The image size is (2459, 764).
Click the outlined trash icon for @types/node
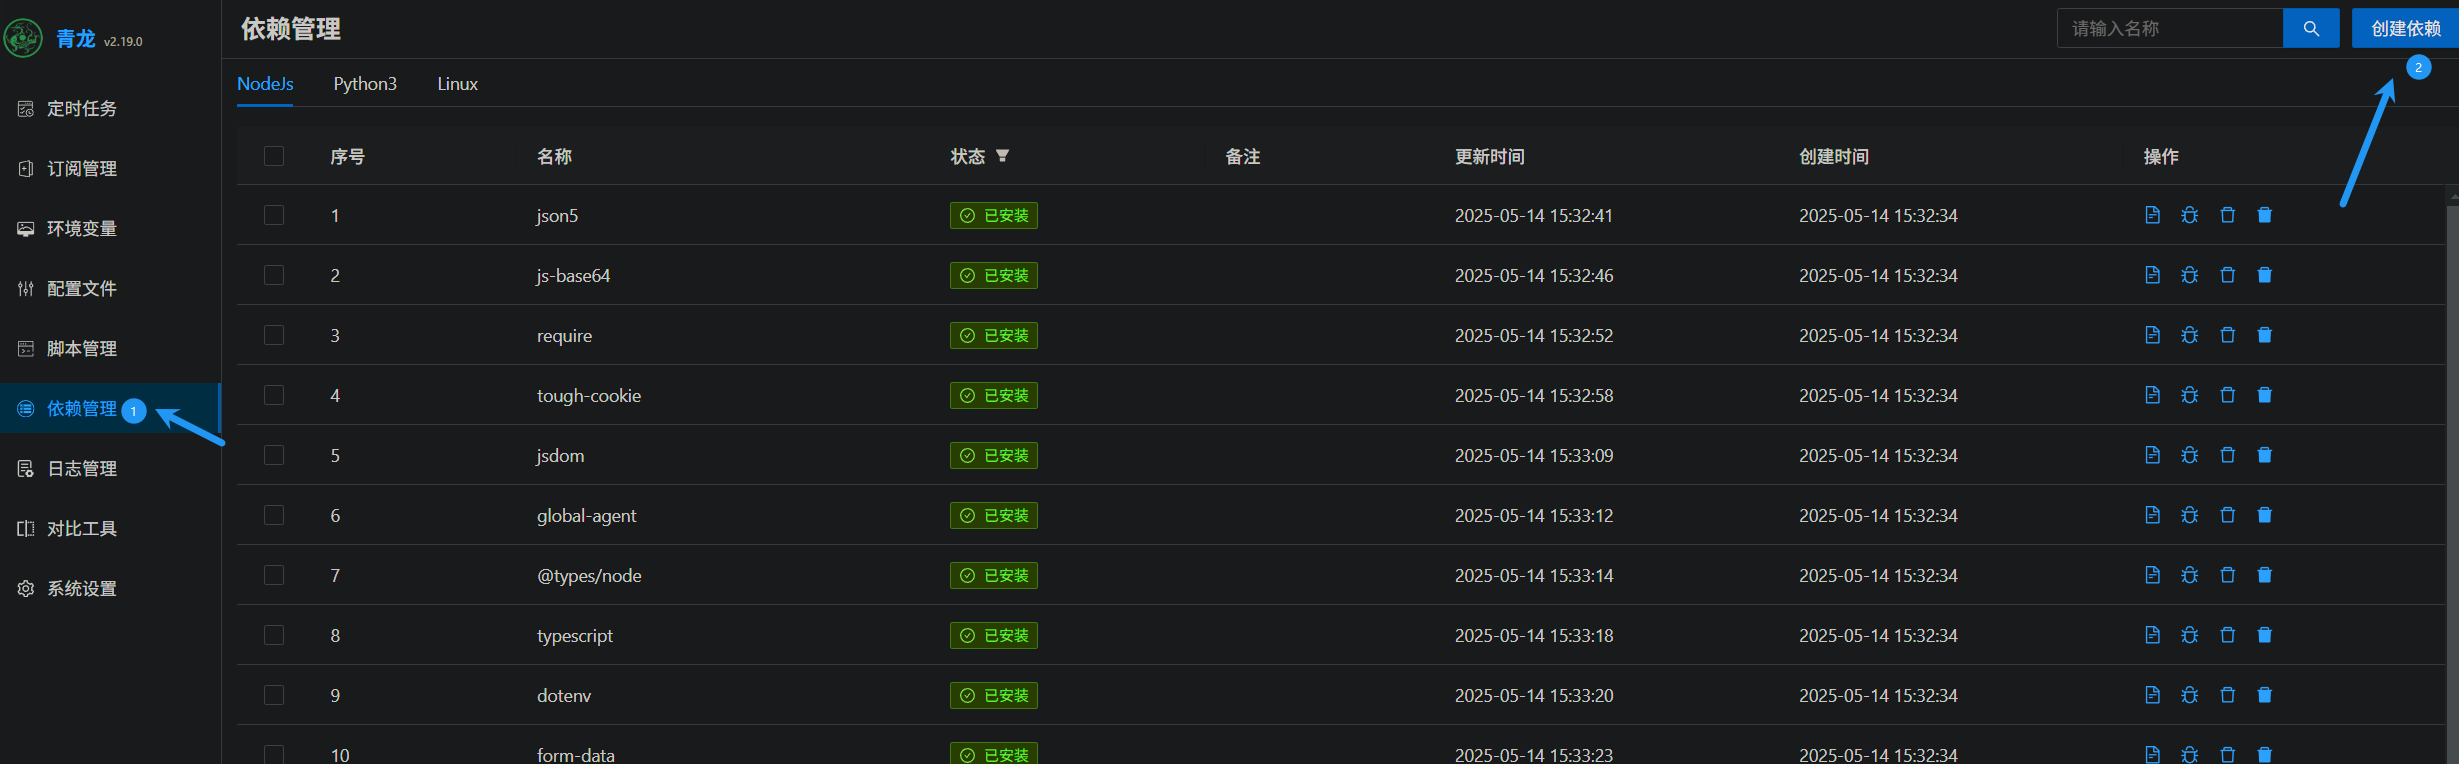(x=2228, y=575)
